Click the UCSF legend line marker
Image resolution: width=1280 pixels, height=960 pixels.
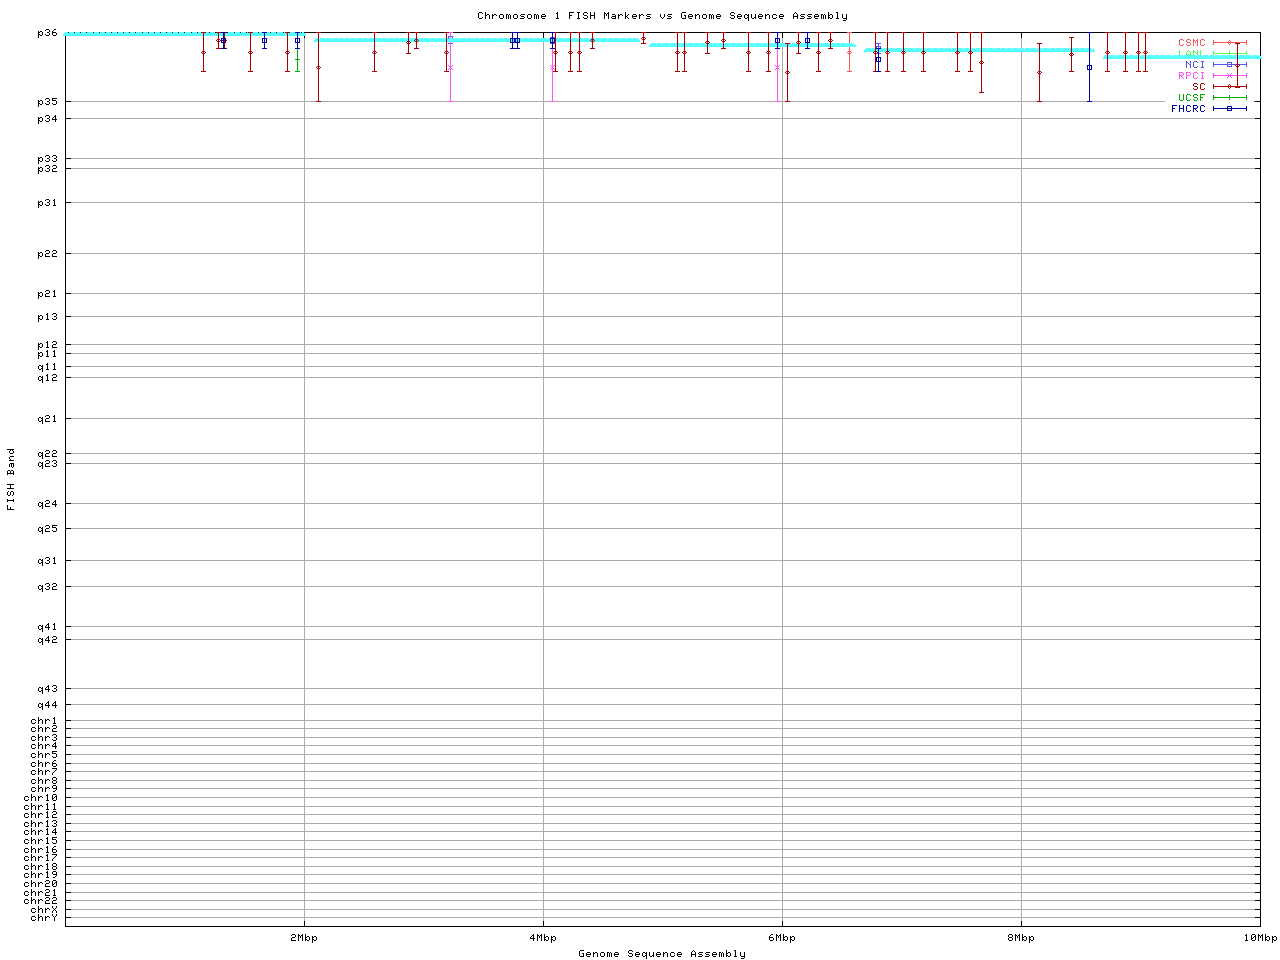[1229, 98]
